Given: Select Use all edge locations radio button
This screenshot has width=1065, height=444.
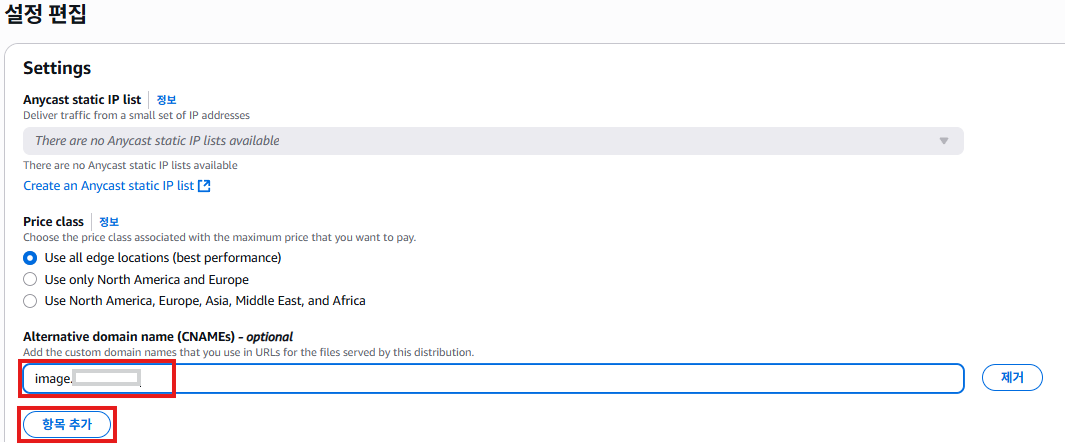Looking at the screenshot, I should pyautogui.click(x=30, y=258).
